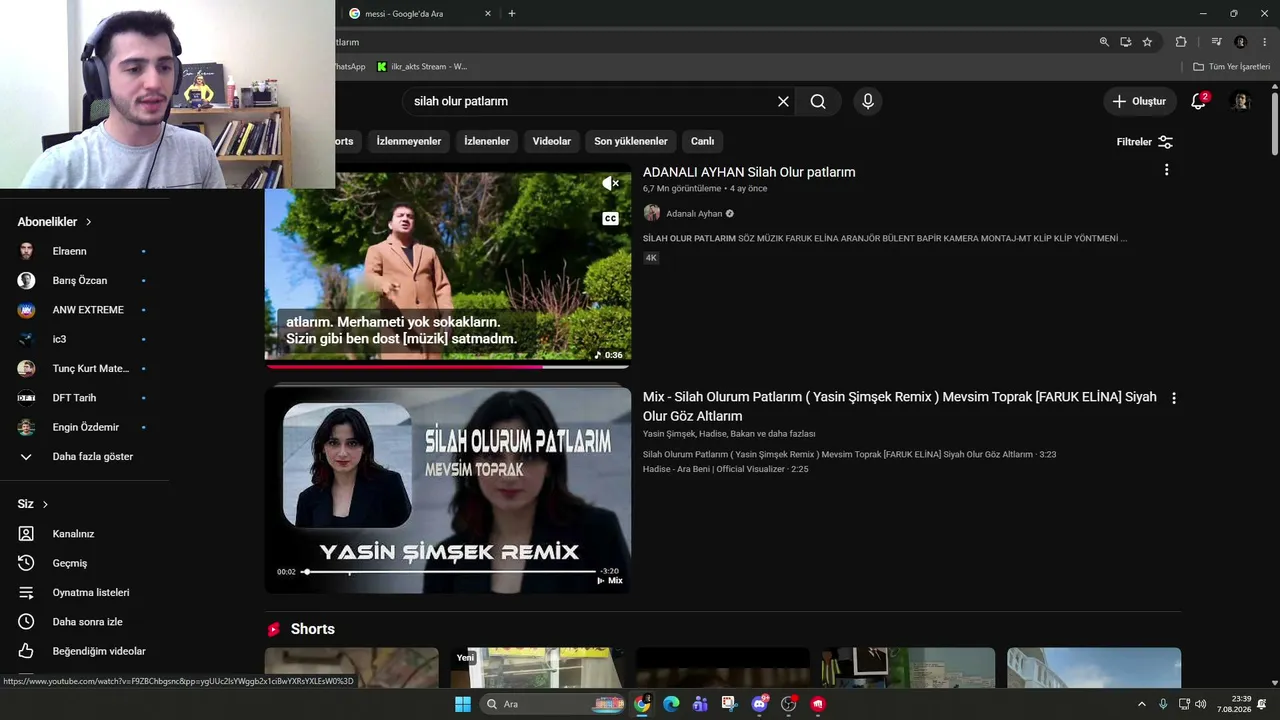Image resolution: width=1280 pixels, height=720 pixels.
Task: Play the Adanalı Ayhan video thumbnail
Action: [448, 265]
